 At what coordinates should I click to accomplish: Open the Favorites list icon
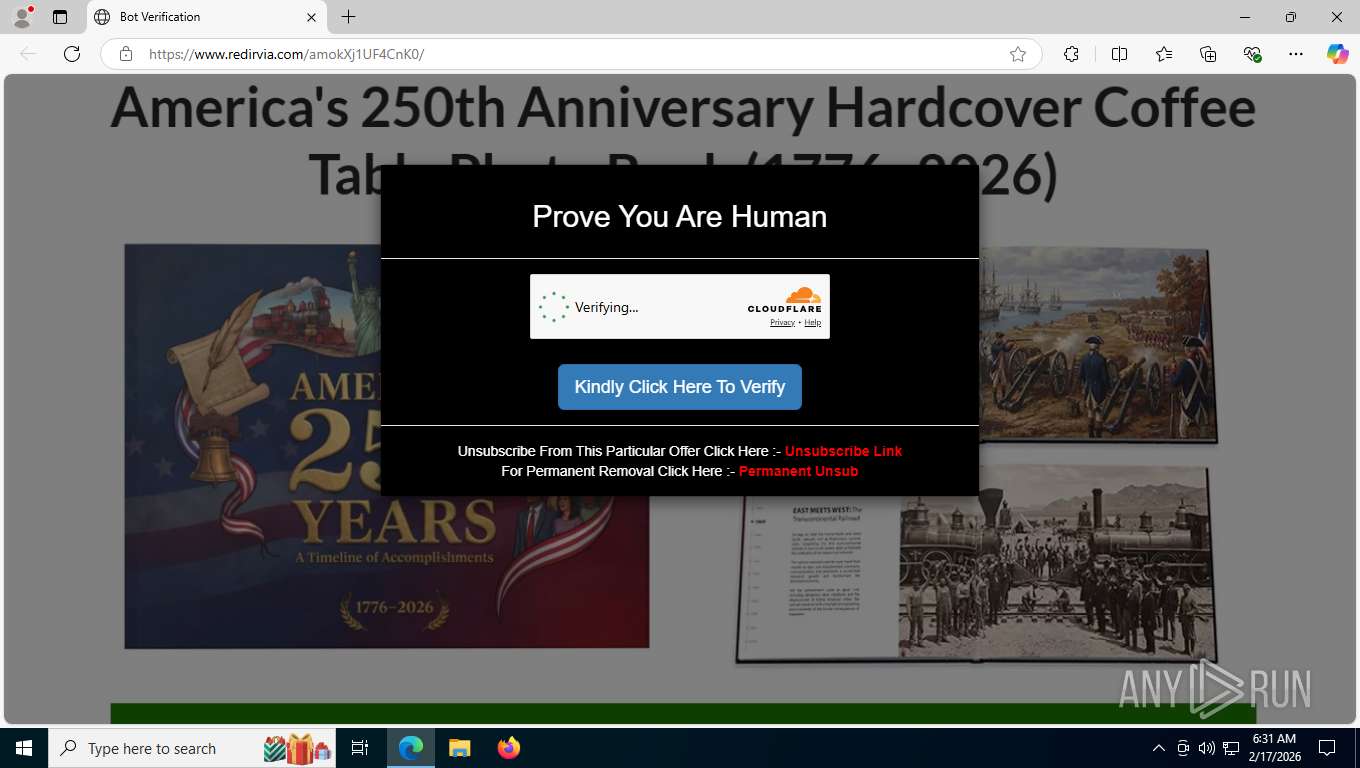point(1164,54)
